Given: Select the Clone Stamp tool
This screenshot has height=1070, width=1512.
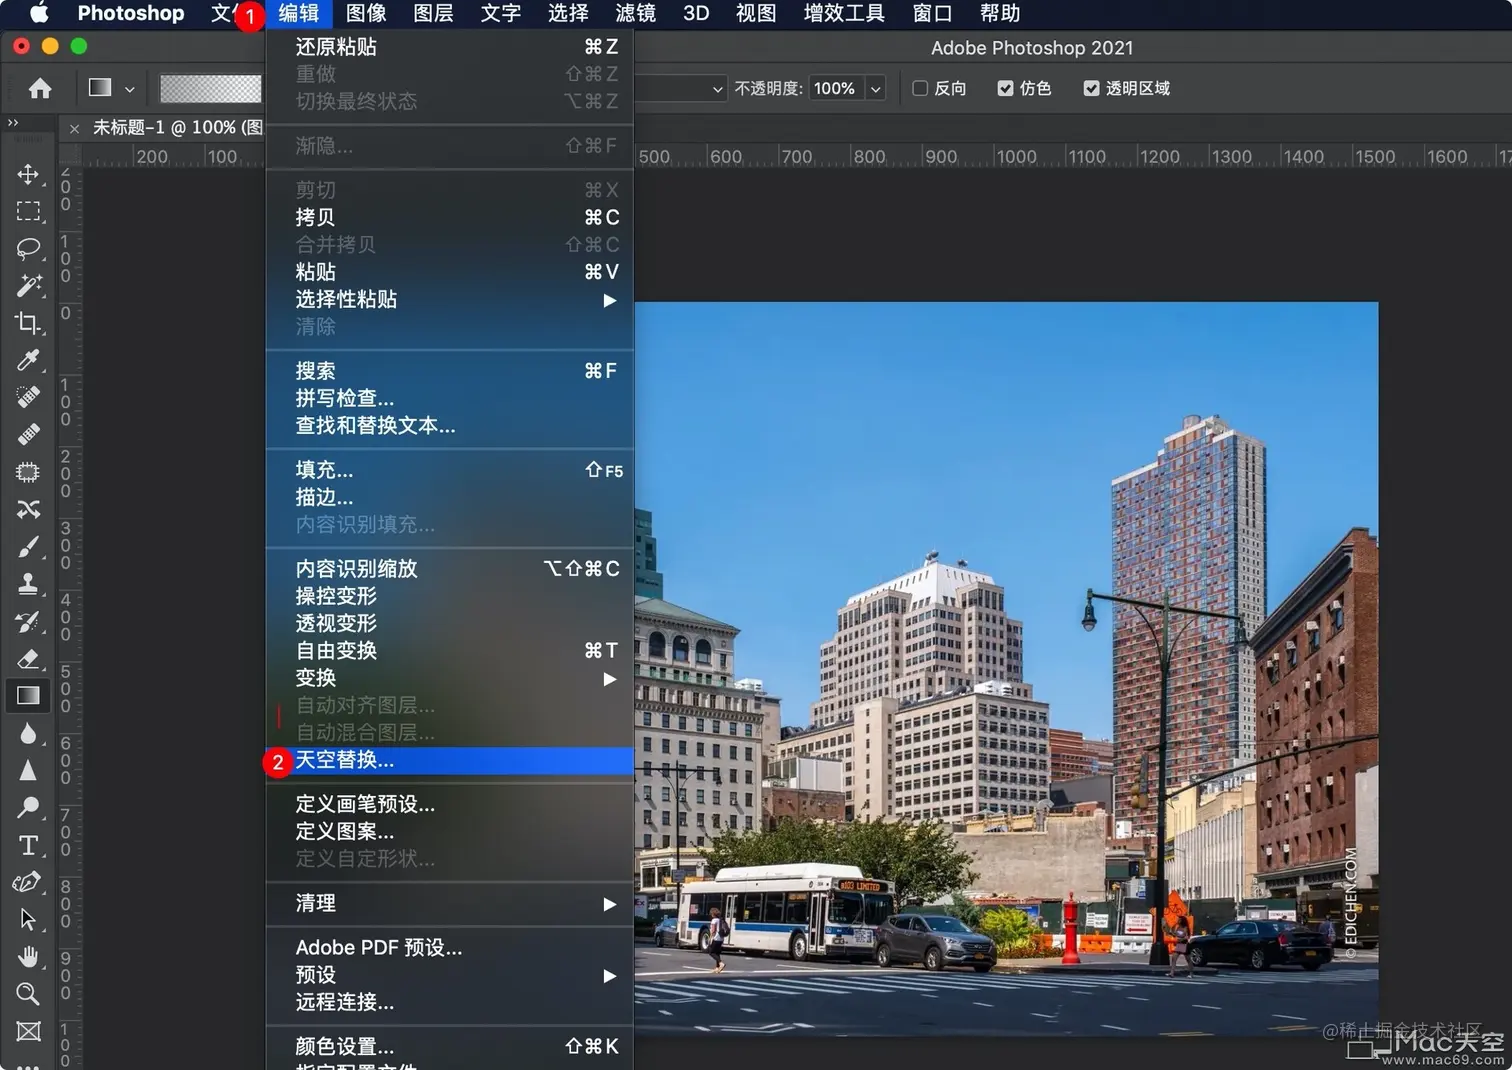Looking at the screenshot, I should point(28,584).
